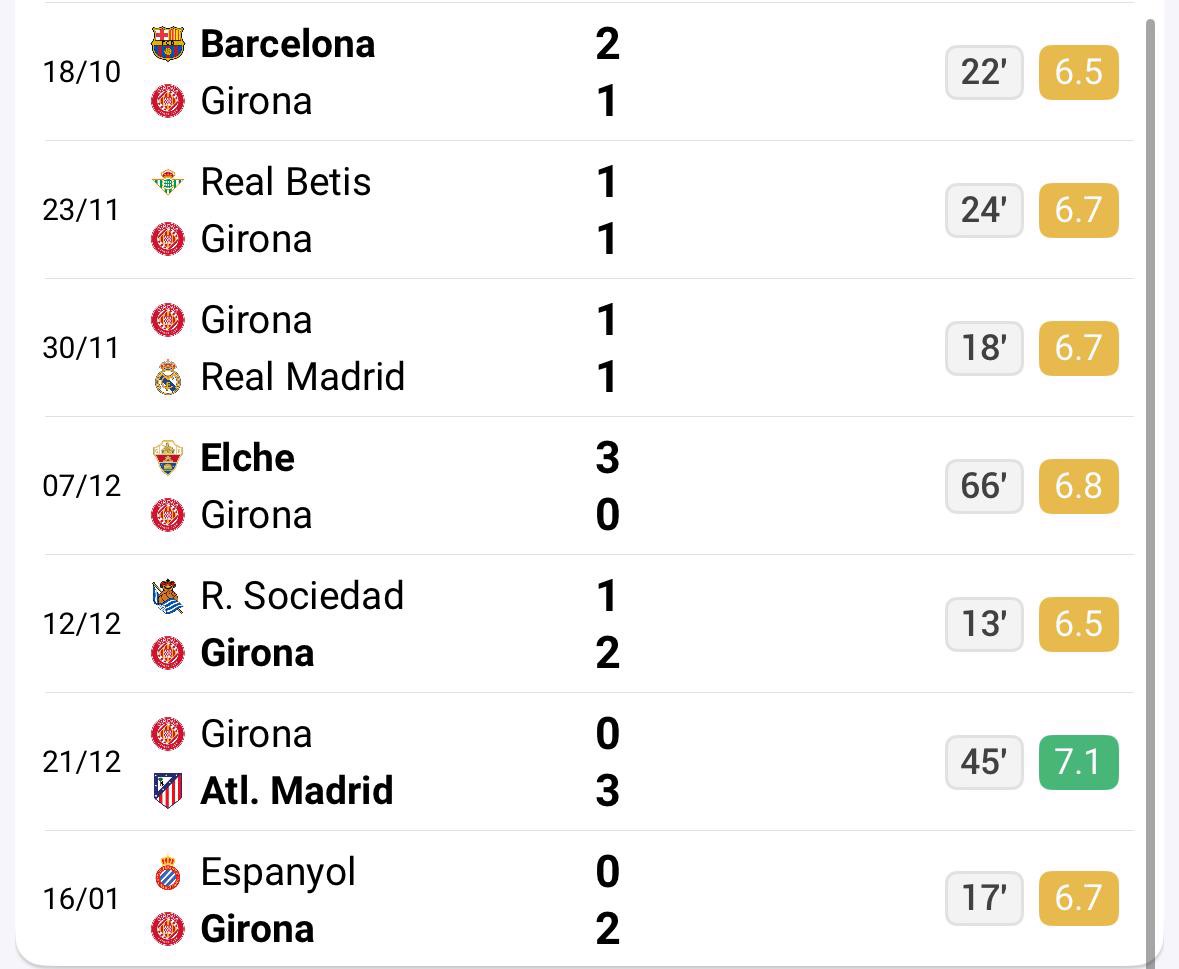Viewport: 1179px width, 969px height.
Task: Select the 45' minutes played badge
Action: pyautogui.click(x=984, y=762)
